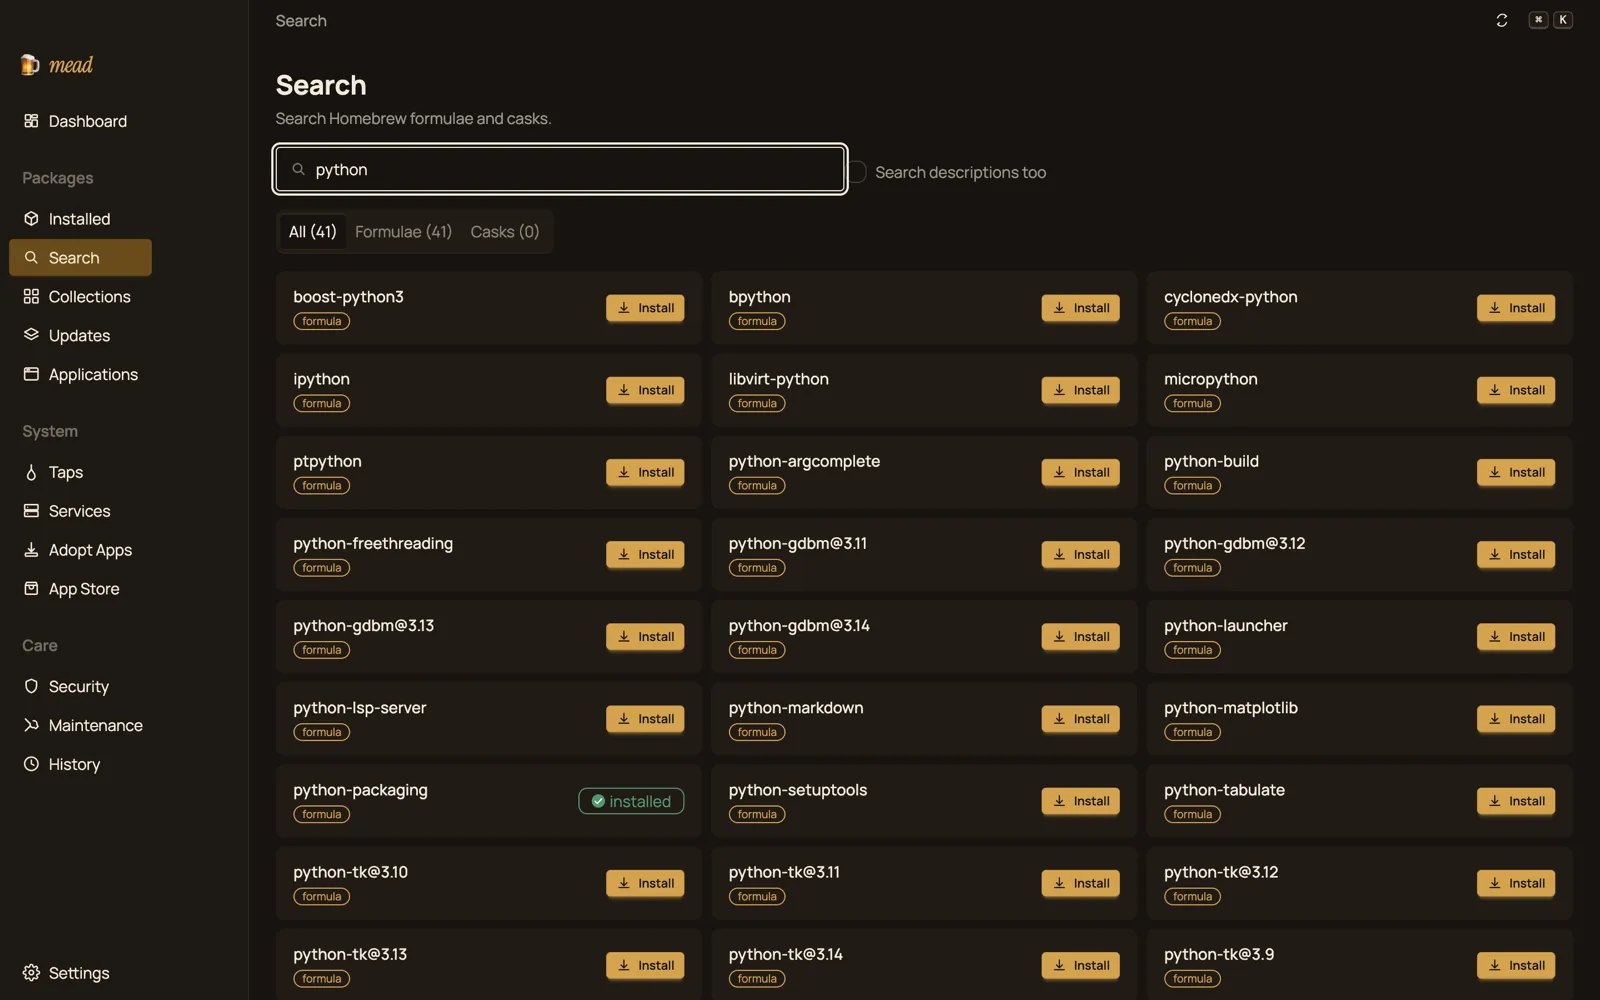Install python-tk@3.9
This screenshot has height=1000, width=1600.
pos(1516,965)
